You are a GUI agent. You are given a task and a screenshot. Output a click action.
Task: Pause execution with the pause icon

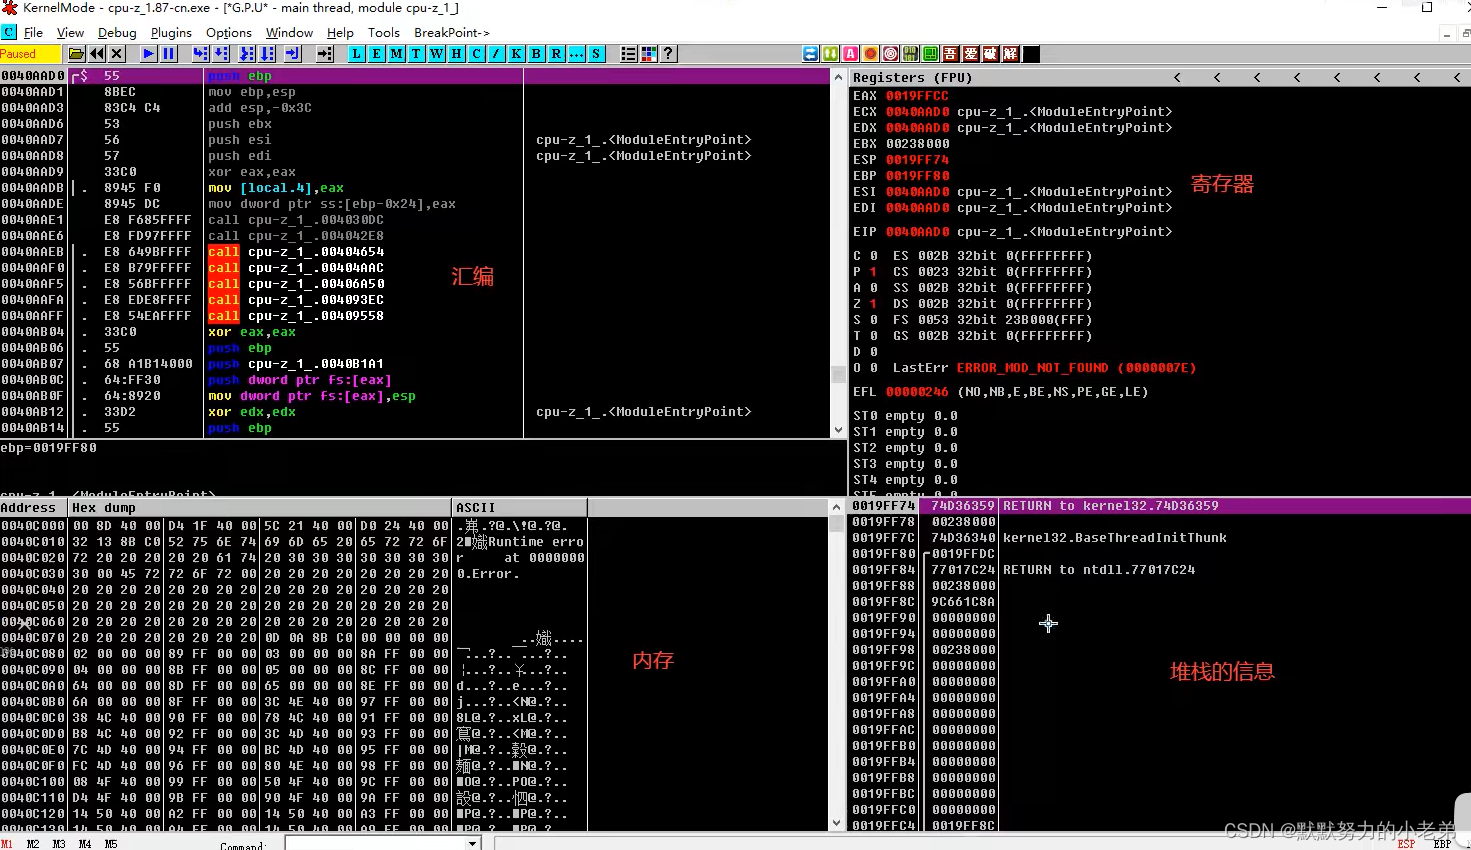pyautogui.click(x=169, y=54)
